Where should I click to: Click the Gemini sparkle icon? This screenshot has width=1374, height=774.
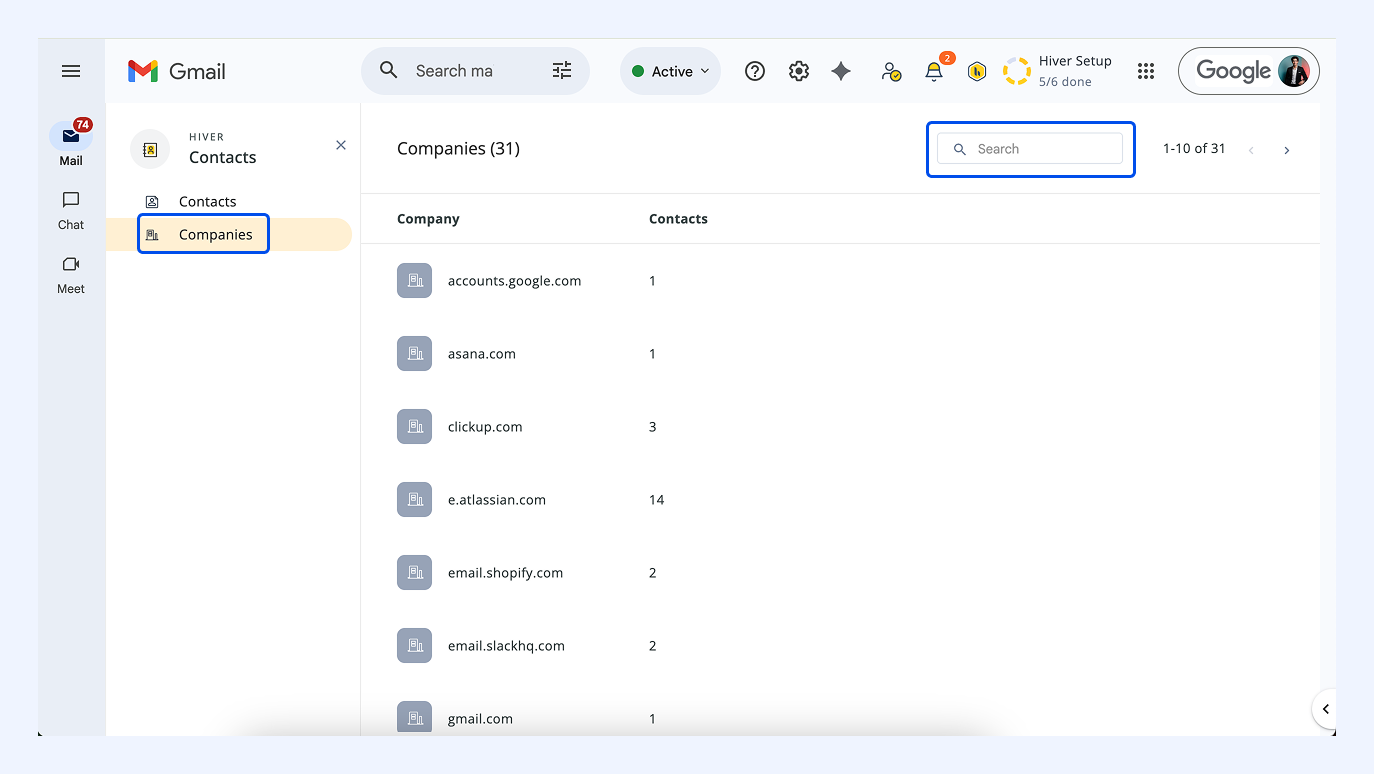(841, 71)
